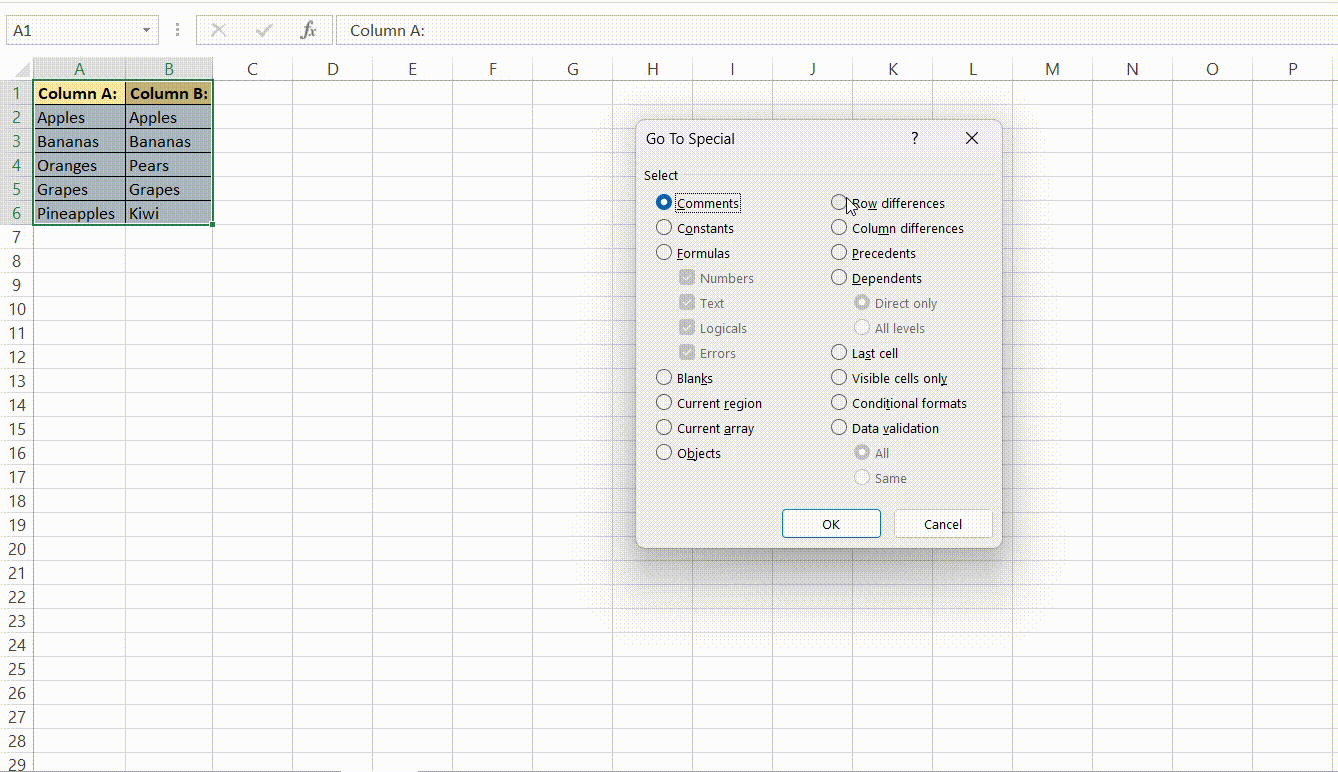
Task: Click the OK button
Action: point(831,523)
